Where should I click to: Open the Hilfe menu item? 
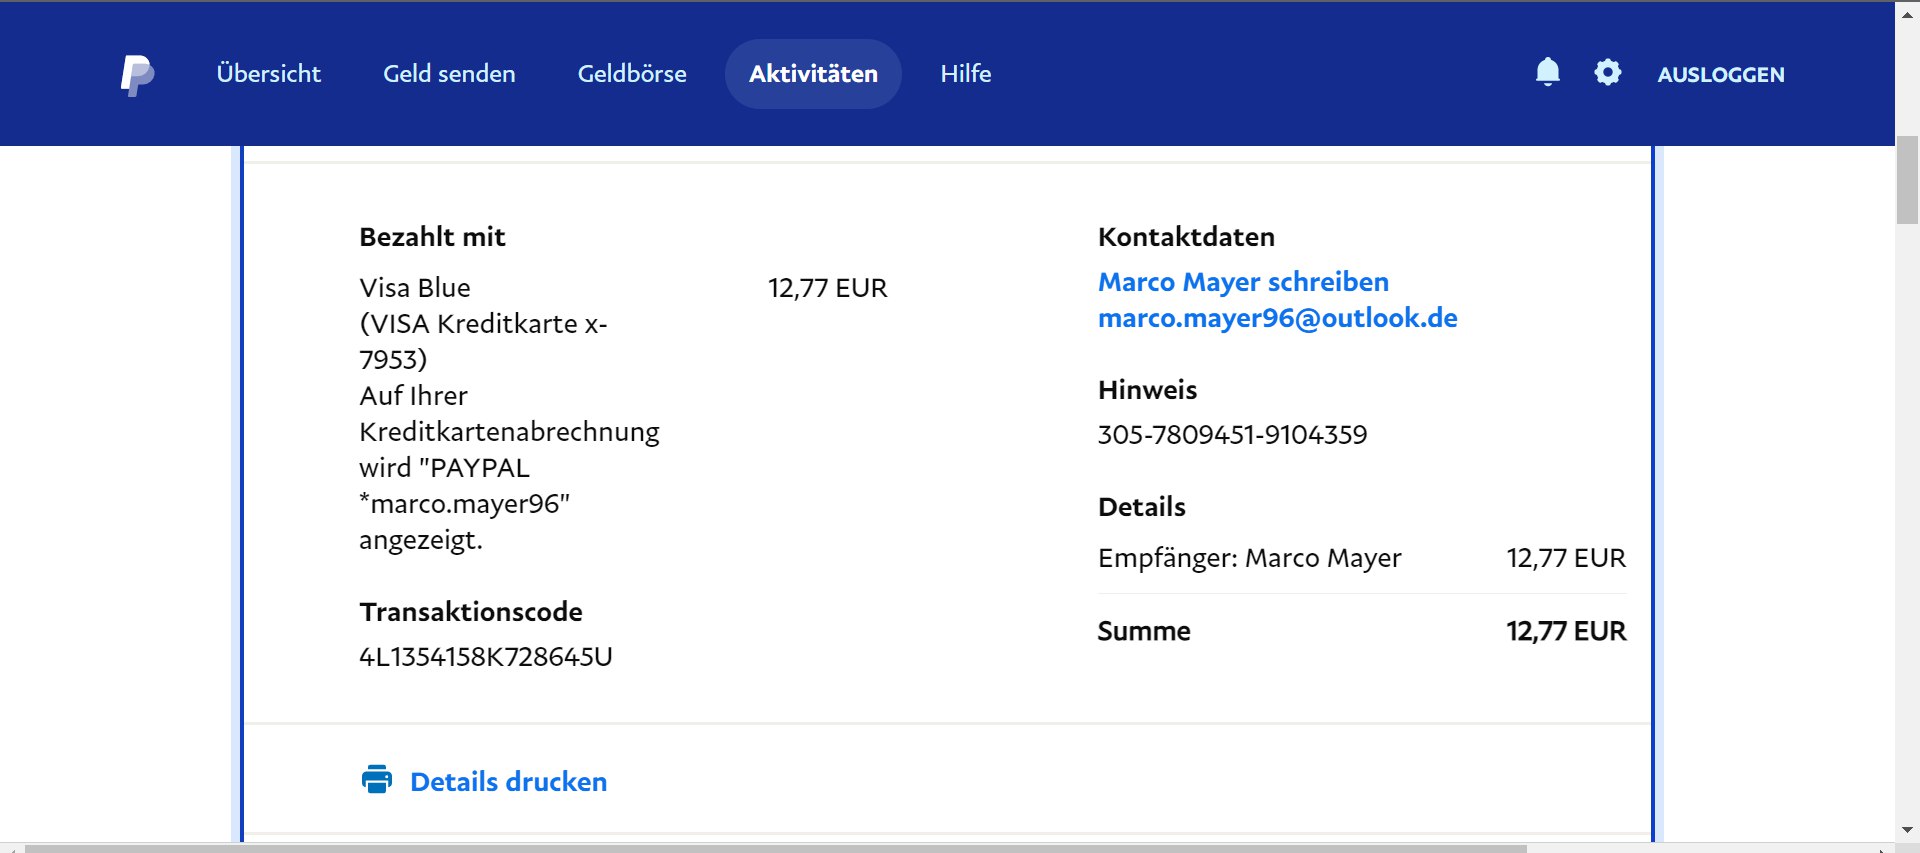coord(965,74)
